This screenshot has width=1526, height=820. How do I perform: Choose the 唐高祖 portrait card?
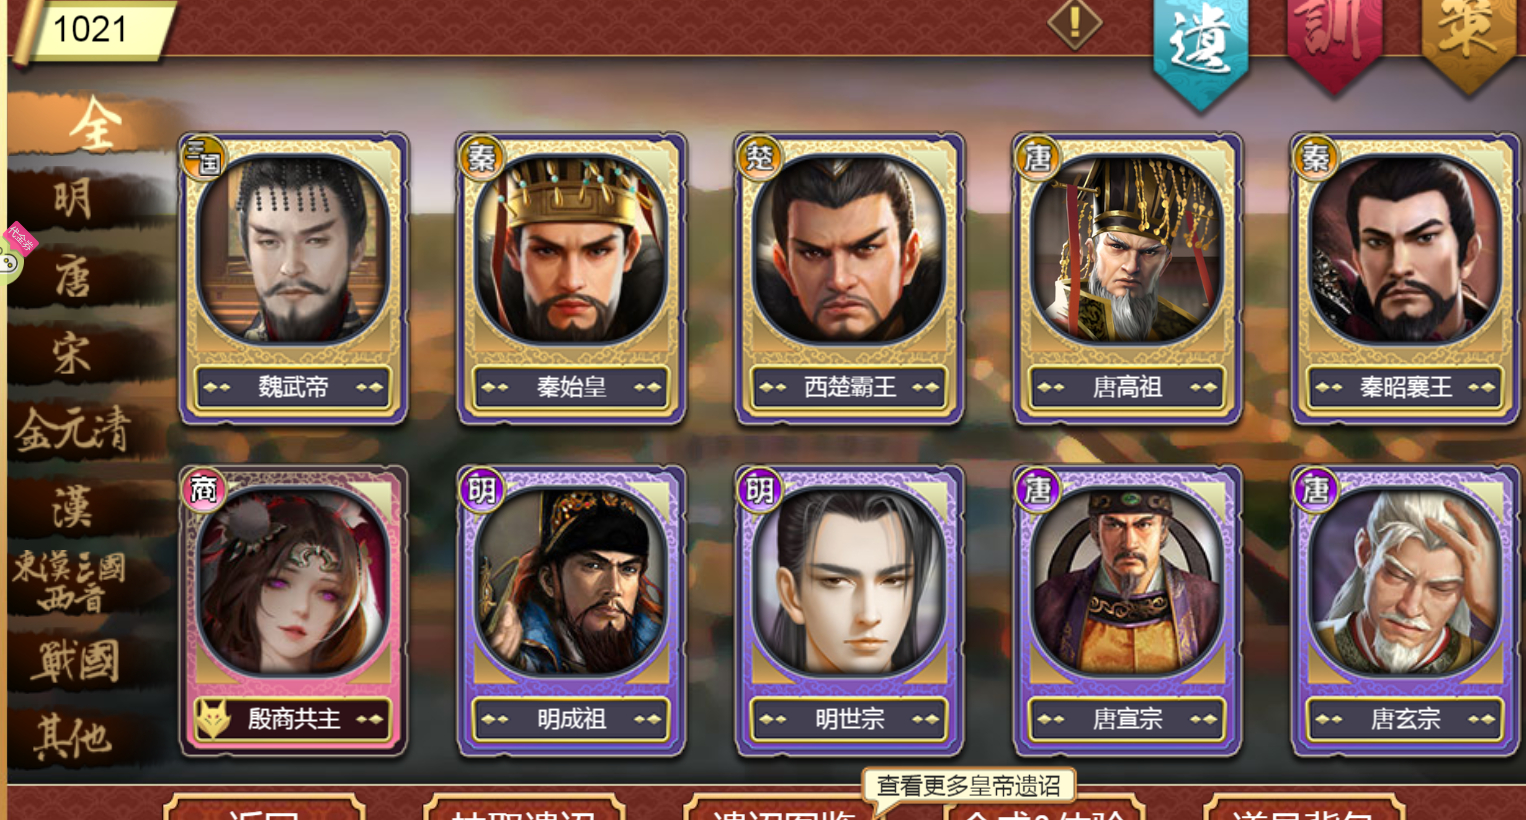(x=1127, y=279)
